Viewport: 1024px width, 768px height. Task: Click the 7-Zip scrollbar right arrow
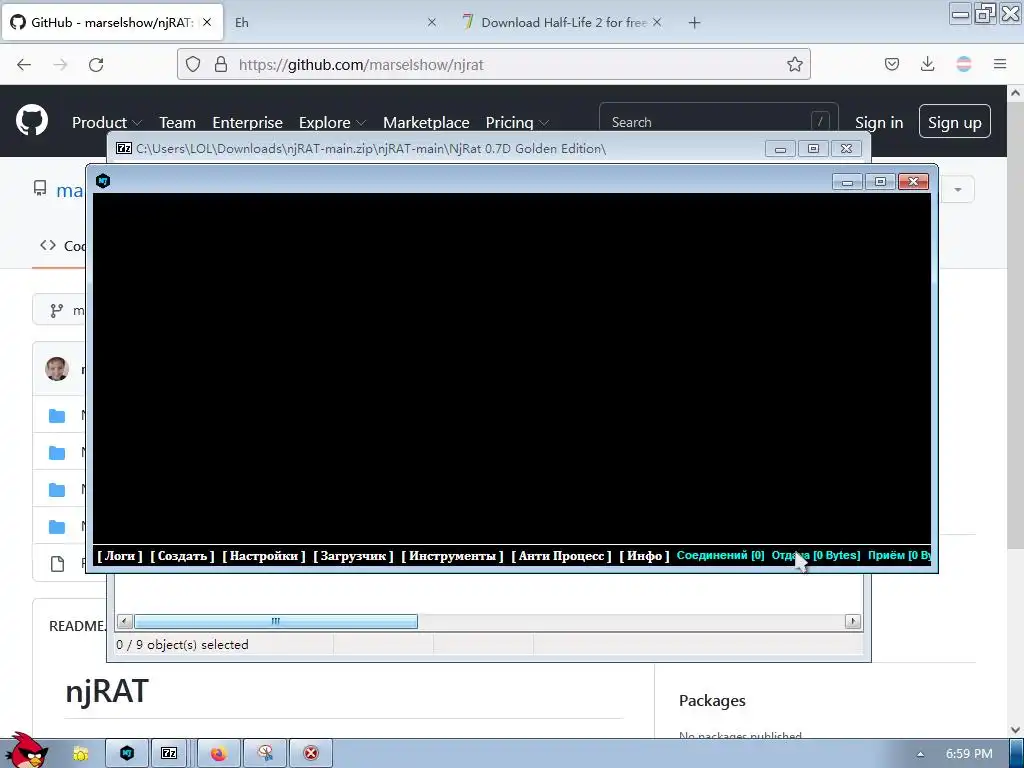pos(852,621)
